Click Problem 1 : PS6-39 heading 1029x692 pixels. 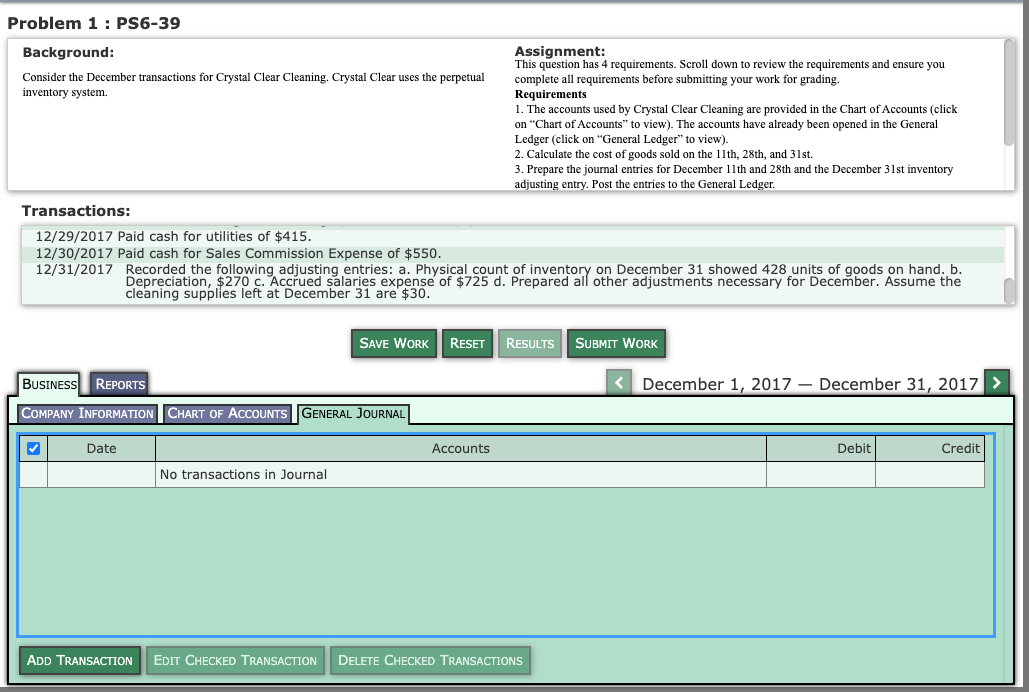[x=94, y=23]
